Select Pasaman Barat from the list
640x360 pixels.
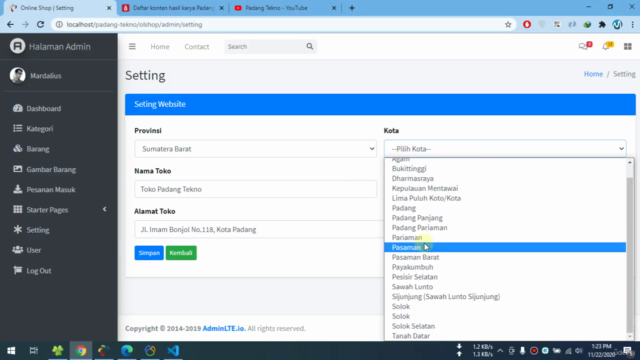tap(505, 257)
